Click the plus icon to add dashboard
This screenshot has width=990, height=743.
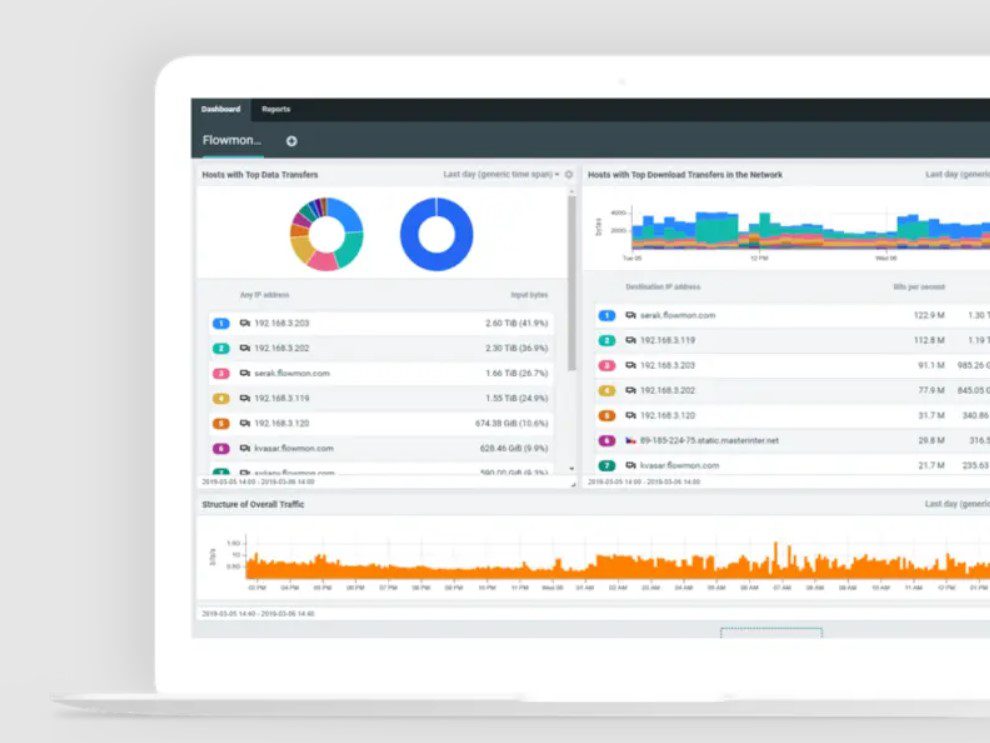[291, 141]
